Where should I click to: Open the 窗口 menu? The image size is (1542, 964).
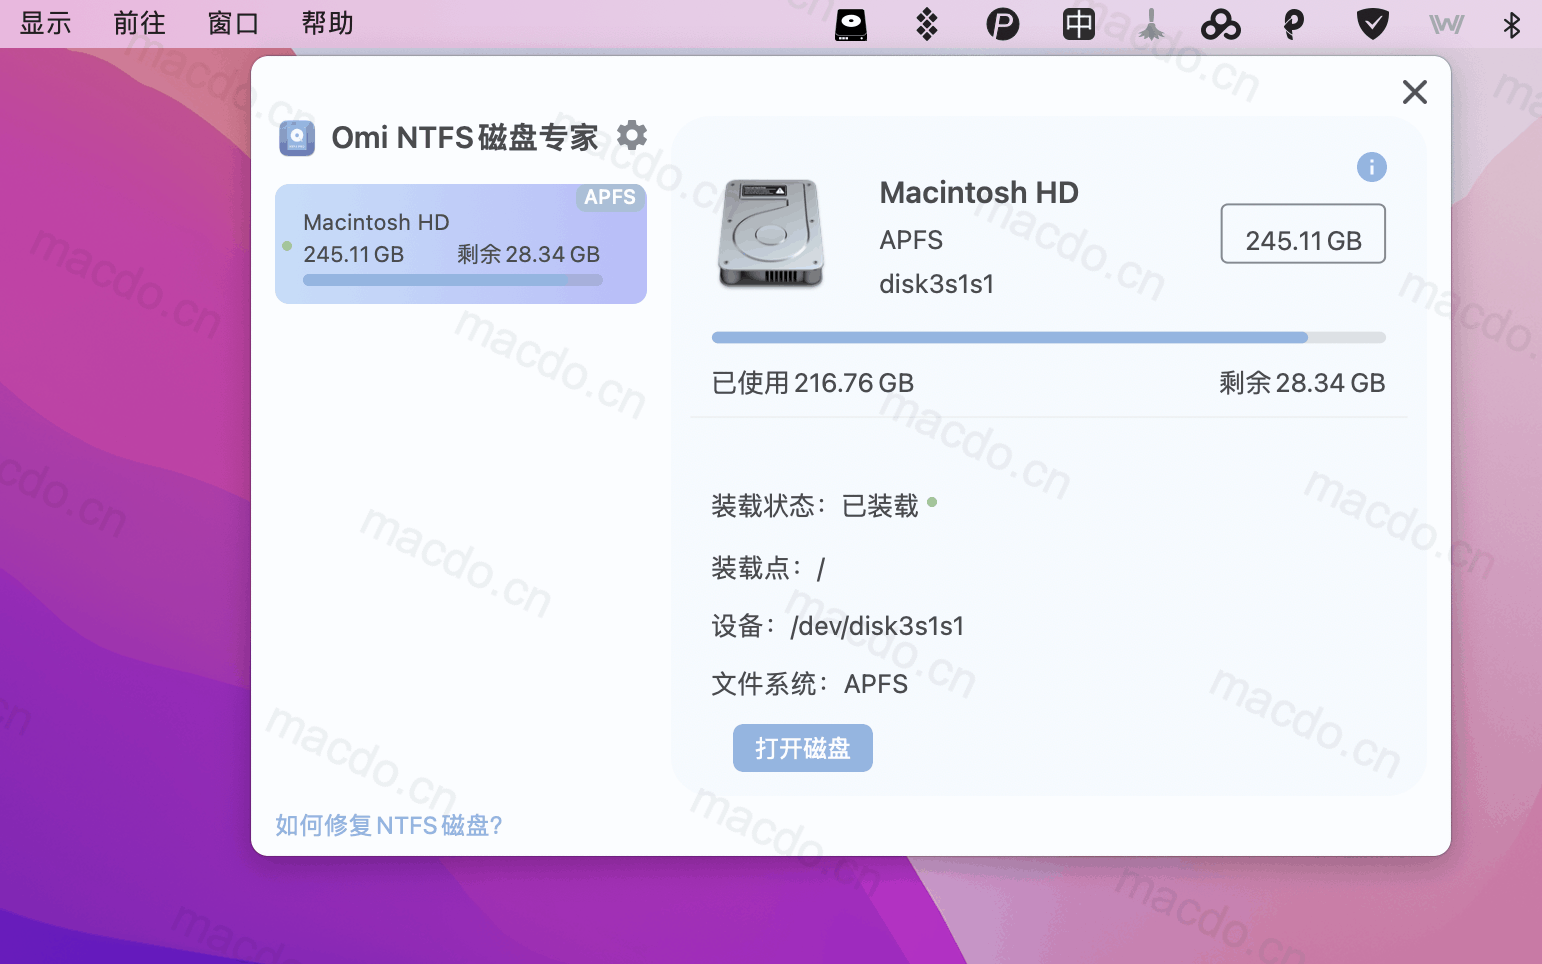click(234, 23)
